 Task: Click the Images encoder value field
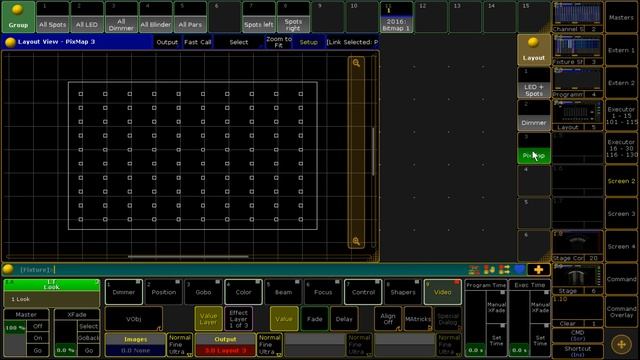coord(135,350)
